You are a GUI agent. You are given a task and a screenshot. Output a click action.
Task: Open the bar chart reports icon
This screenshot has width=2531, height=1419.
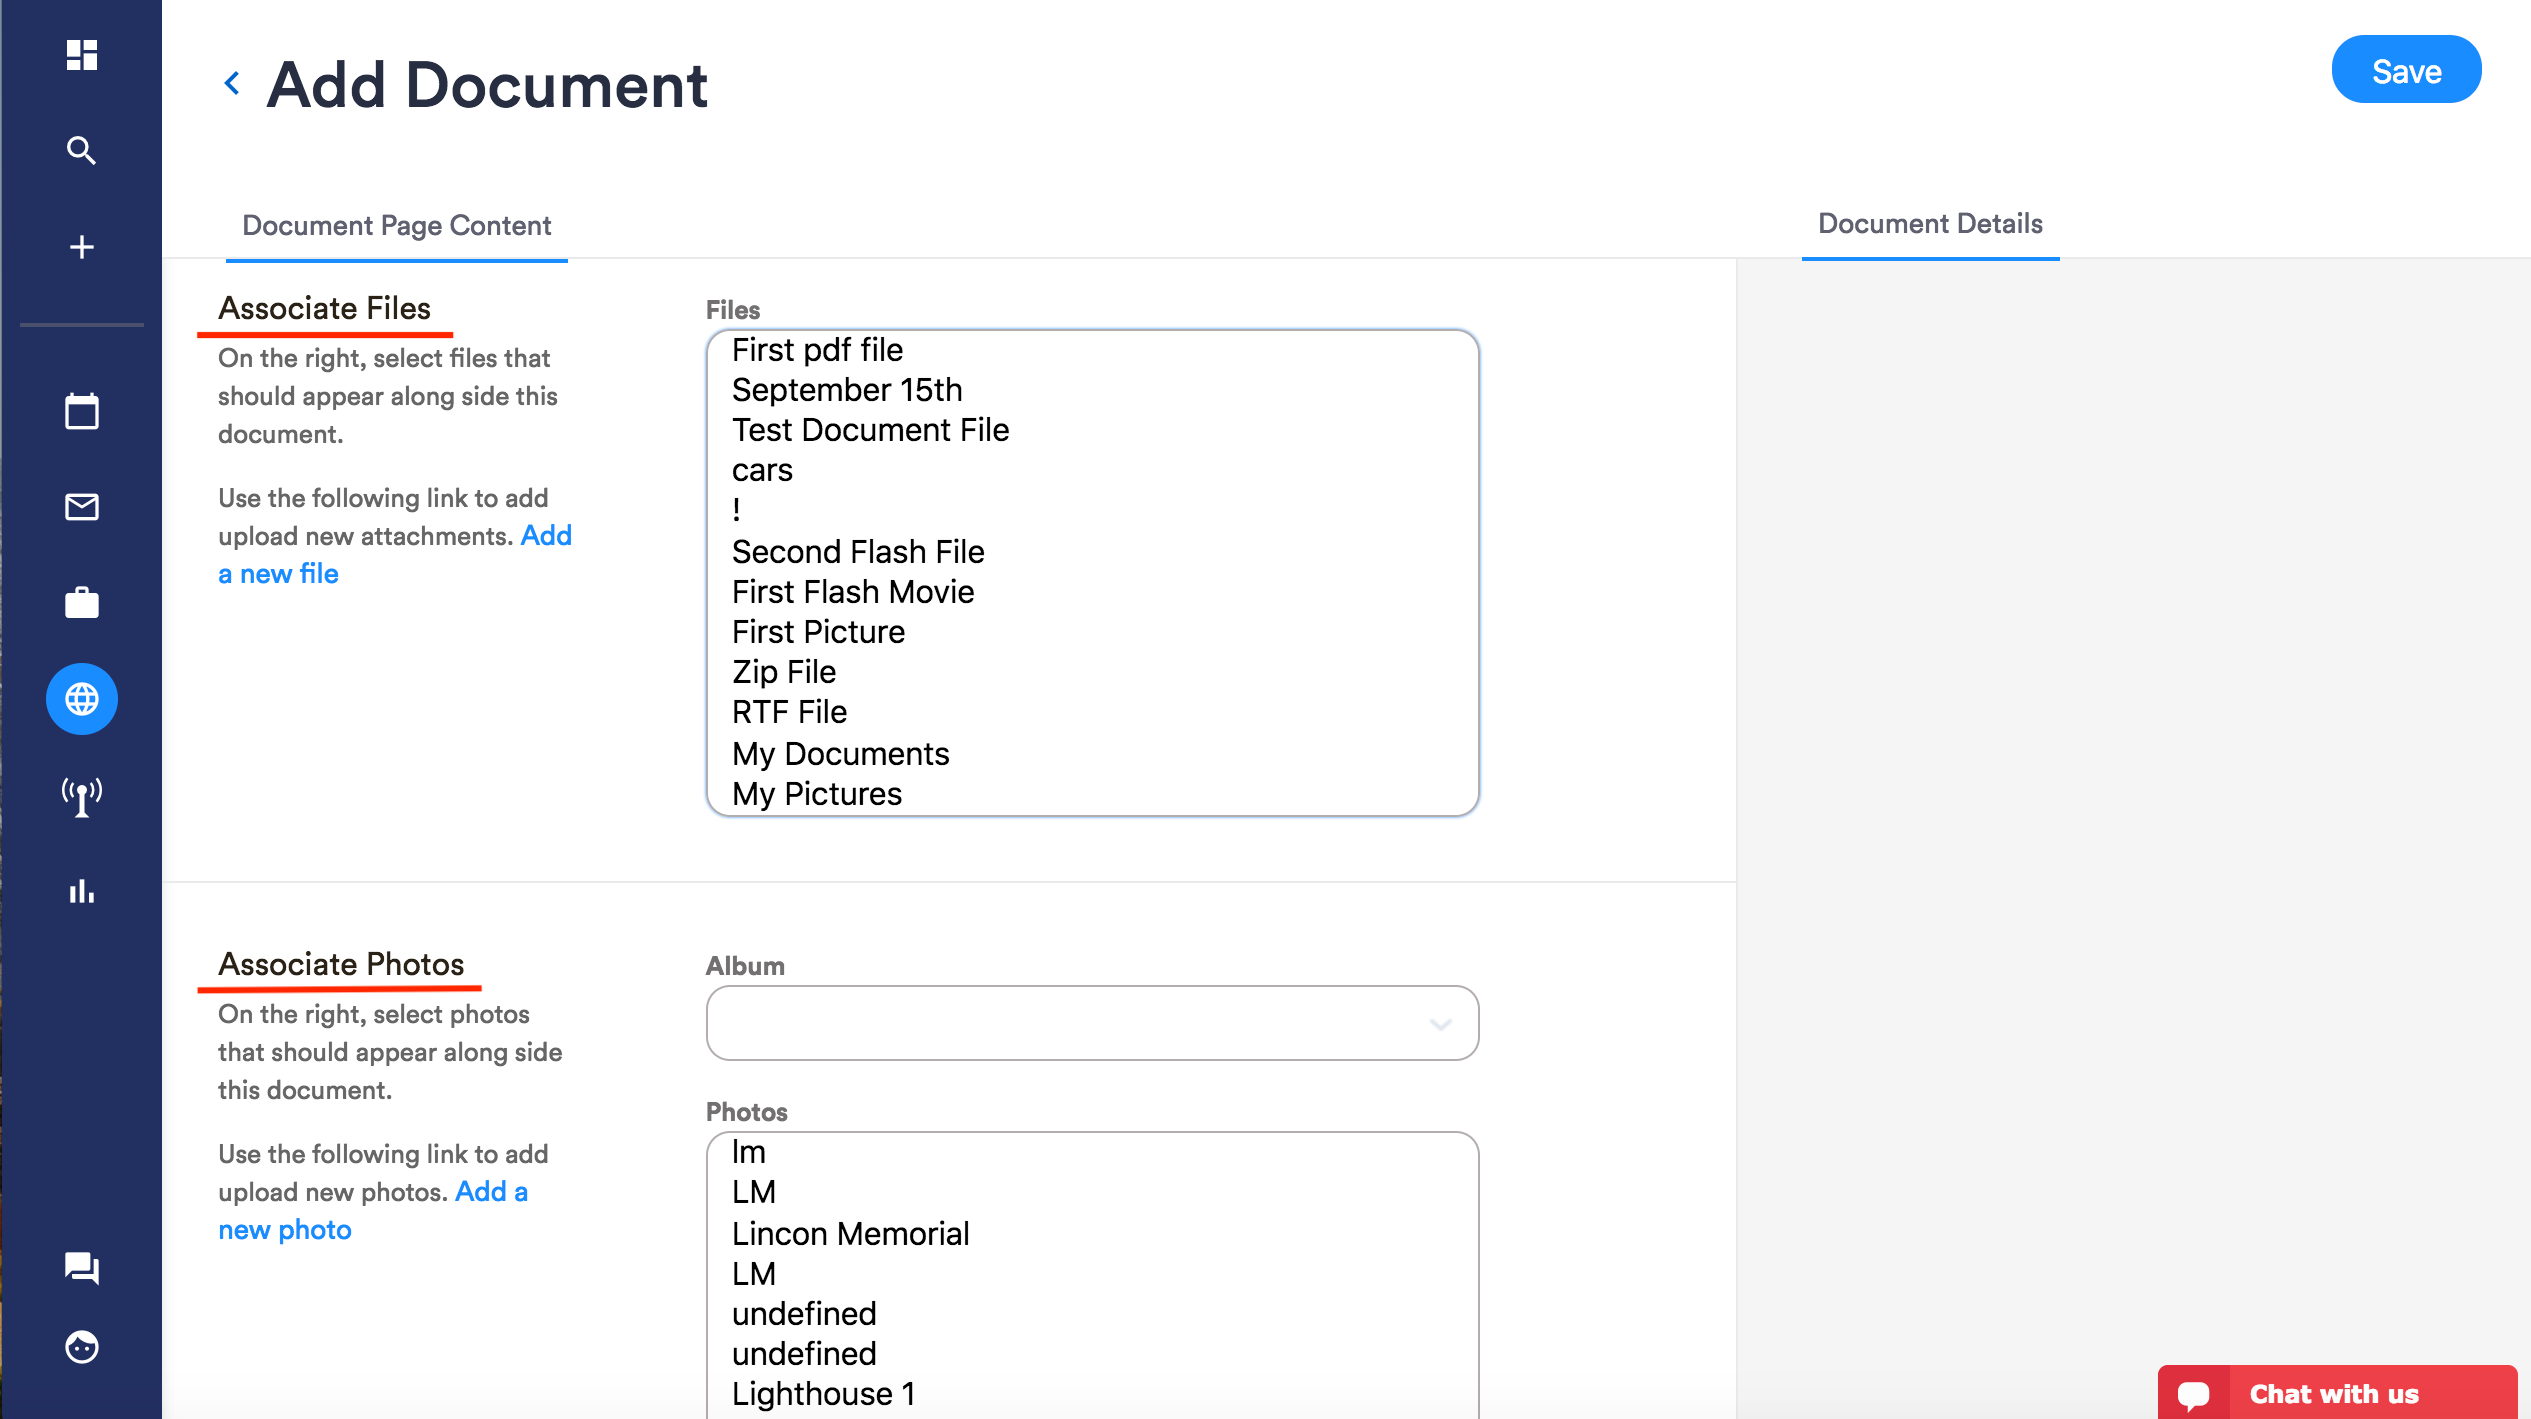pyautogui.click(x=81, y=891)
